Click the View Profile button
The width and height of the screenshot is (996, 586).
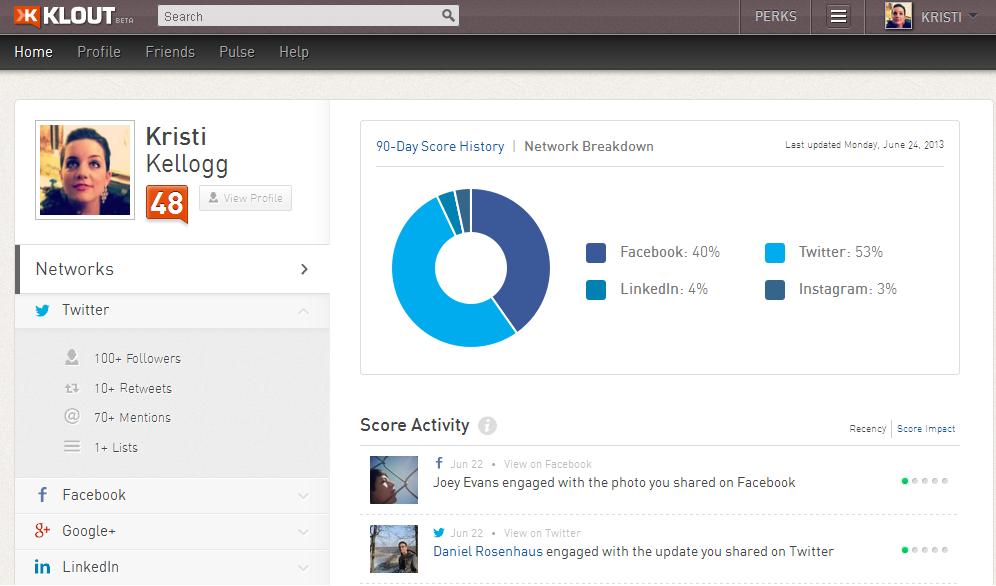click(x=246, y=198)
